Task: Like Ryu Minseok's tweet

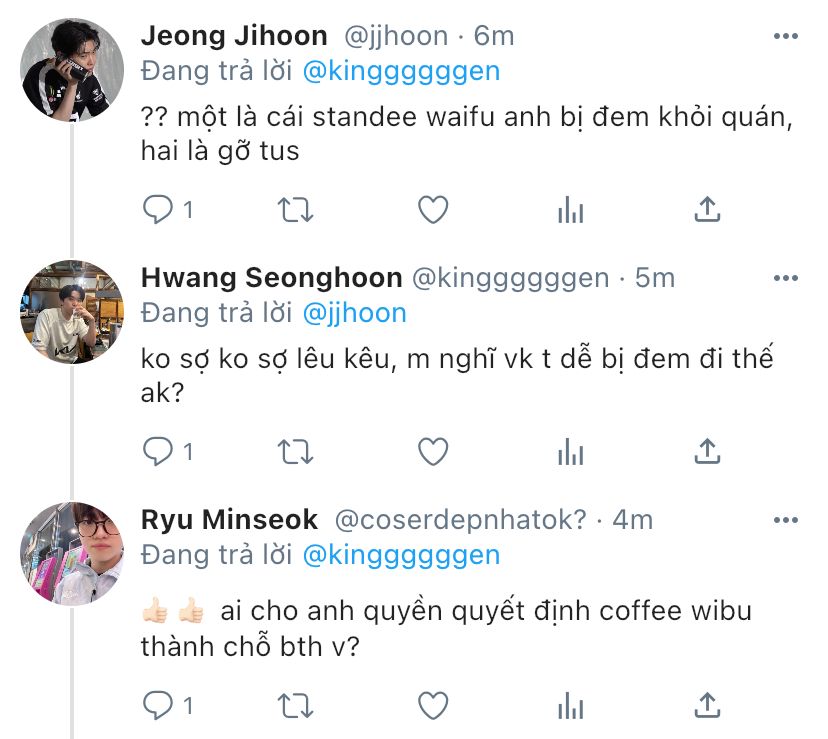Action: (x=433, y=706)
